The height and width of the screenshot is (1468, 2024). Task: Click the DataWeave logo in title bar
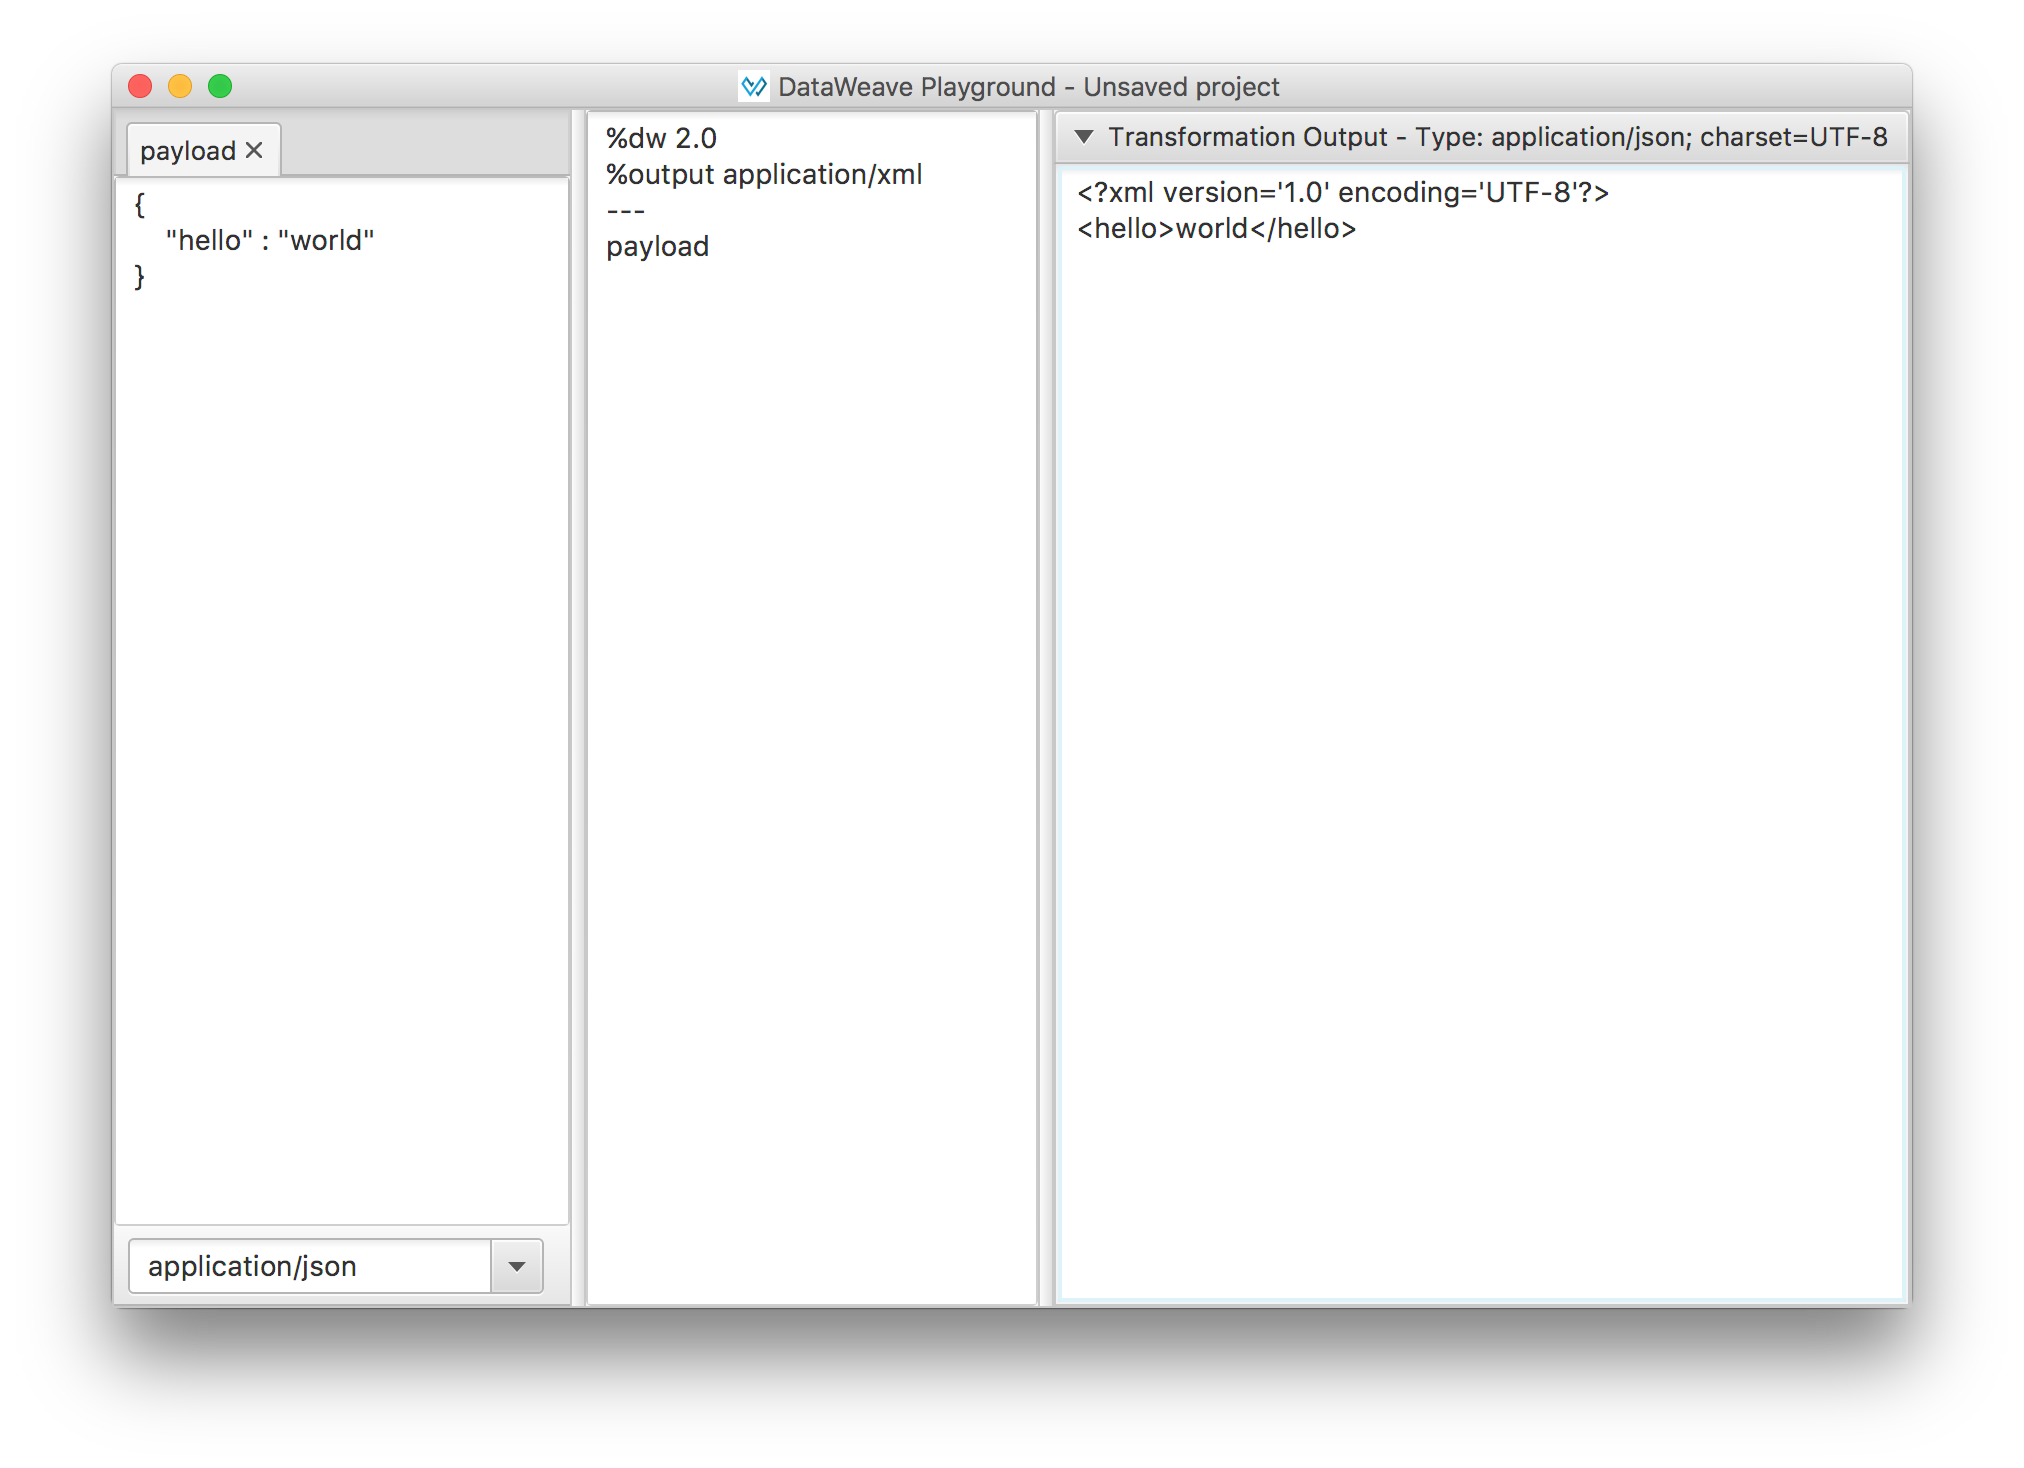pyautogui.click(x=754, y=87)
